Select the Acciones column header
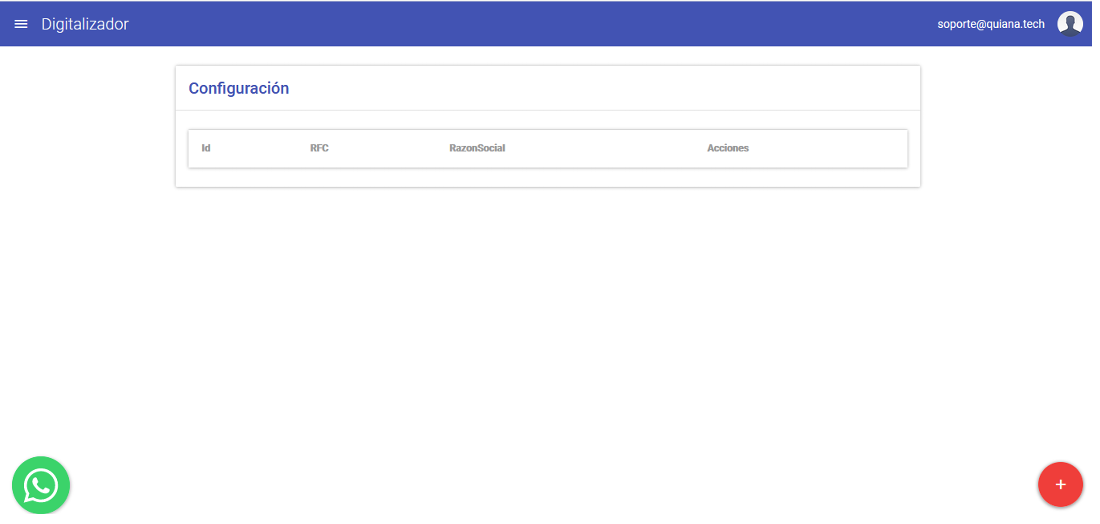 click(727, 148)
